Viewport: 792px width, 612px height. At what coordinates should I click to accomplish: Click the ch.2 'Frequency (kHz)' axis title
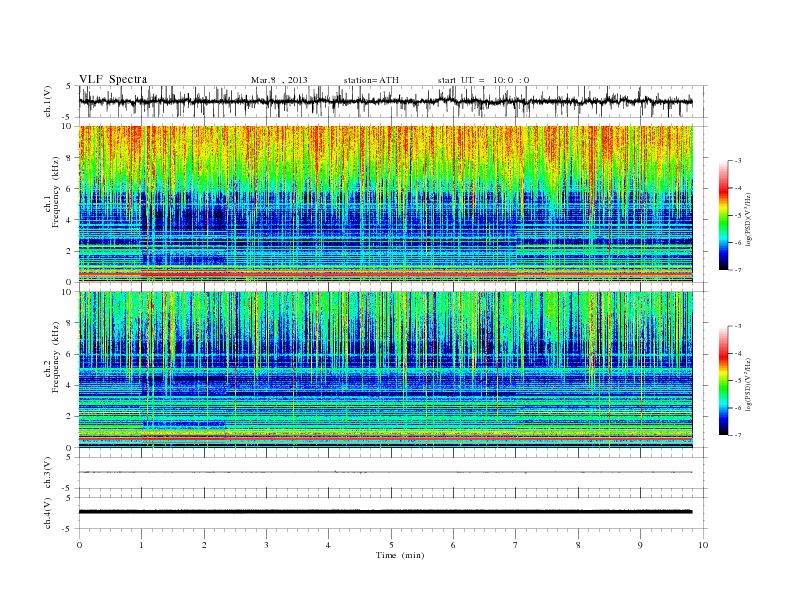coord(55,358)
